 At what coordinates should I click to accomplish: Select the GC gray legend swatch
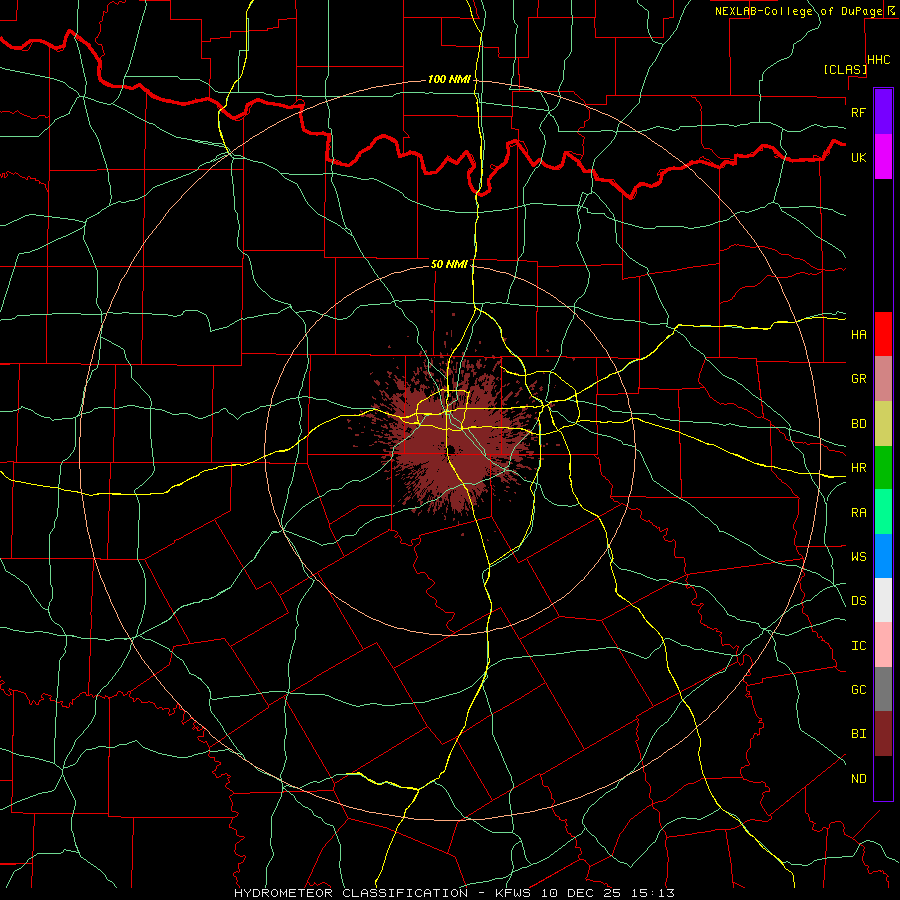(883, 689)
